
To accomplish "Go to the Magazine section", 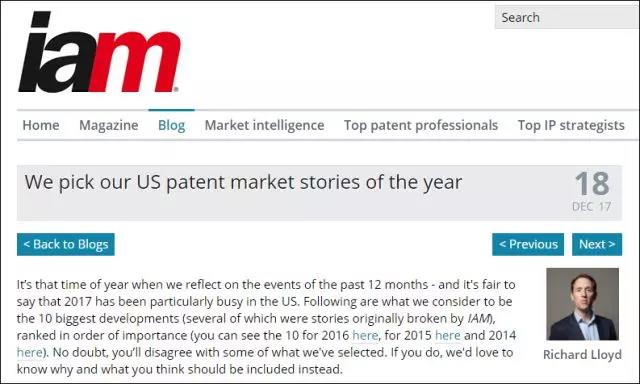I will pyautogui.click(x=109, y=125).
